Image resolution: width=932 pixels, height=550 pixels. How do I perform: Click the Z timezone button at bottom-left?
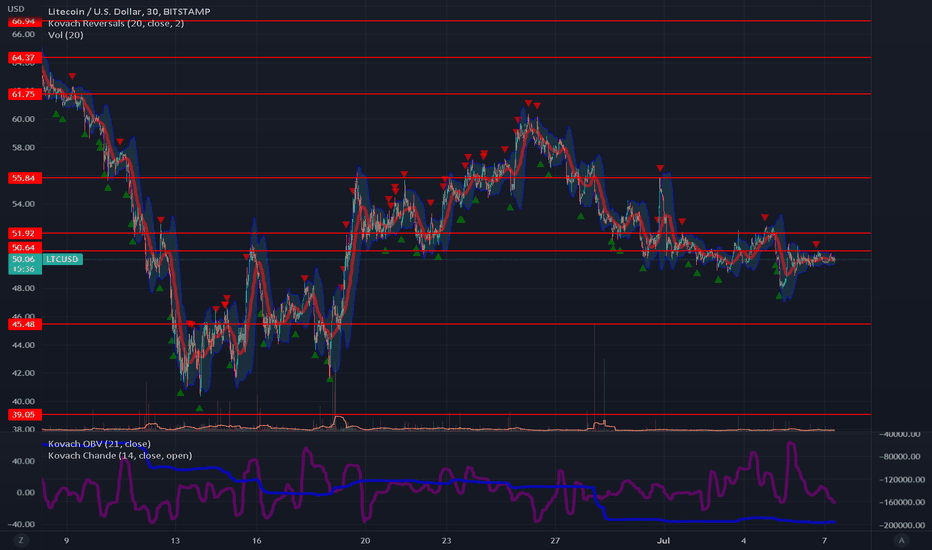21,540
